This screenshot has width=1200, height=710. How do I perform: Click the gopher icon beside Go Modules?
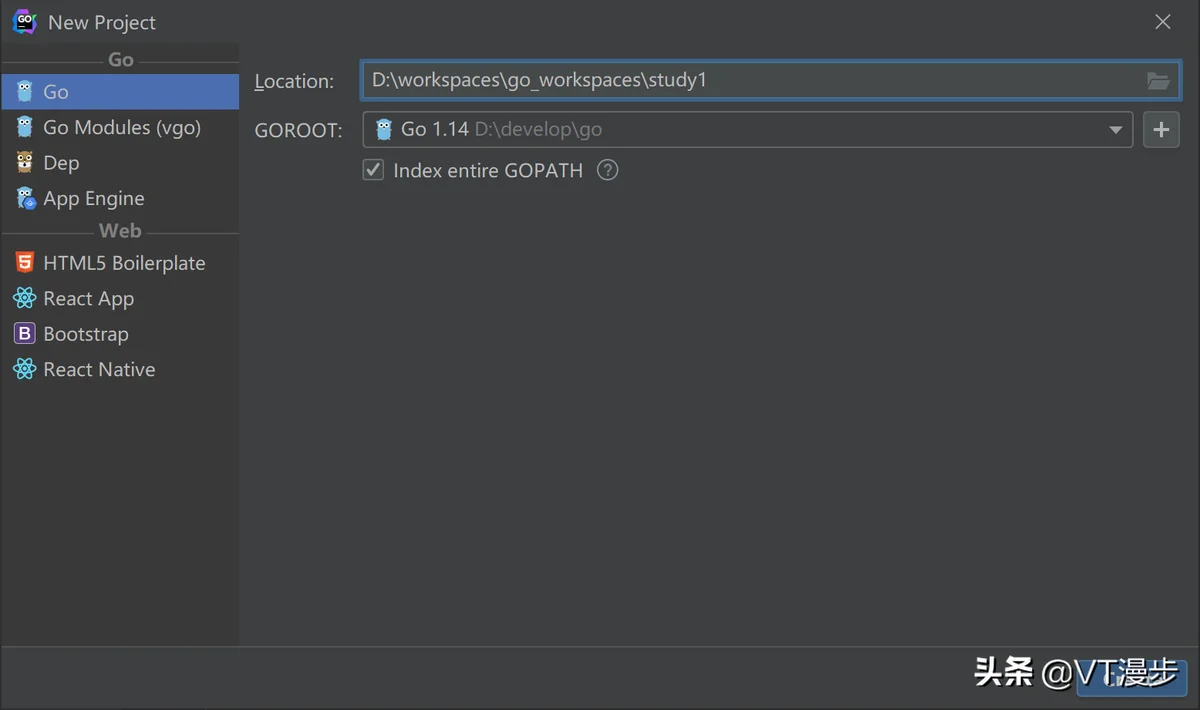(24, 127)
